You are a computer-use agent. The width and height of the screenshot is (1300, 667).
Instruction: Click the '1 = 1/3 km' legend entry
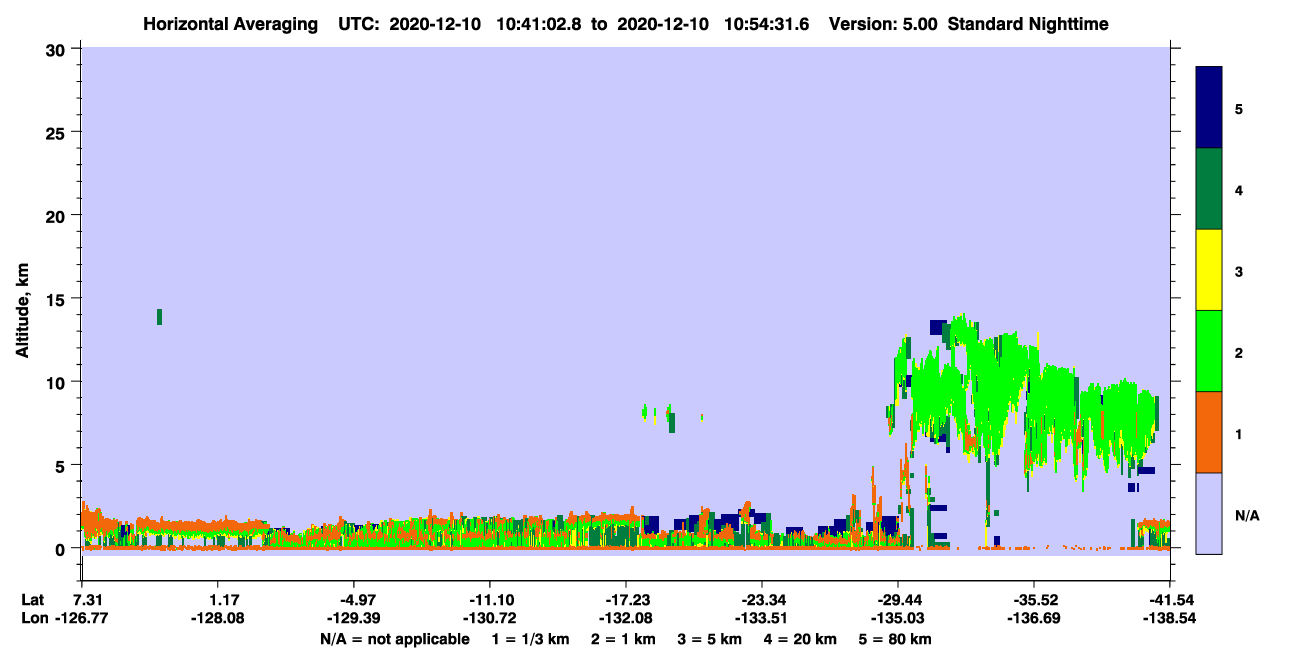tap(530, 639)
